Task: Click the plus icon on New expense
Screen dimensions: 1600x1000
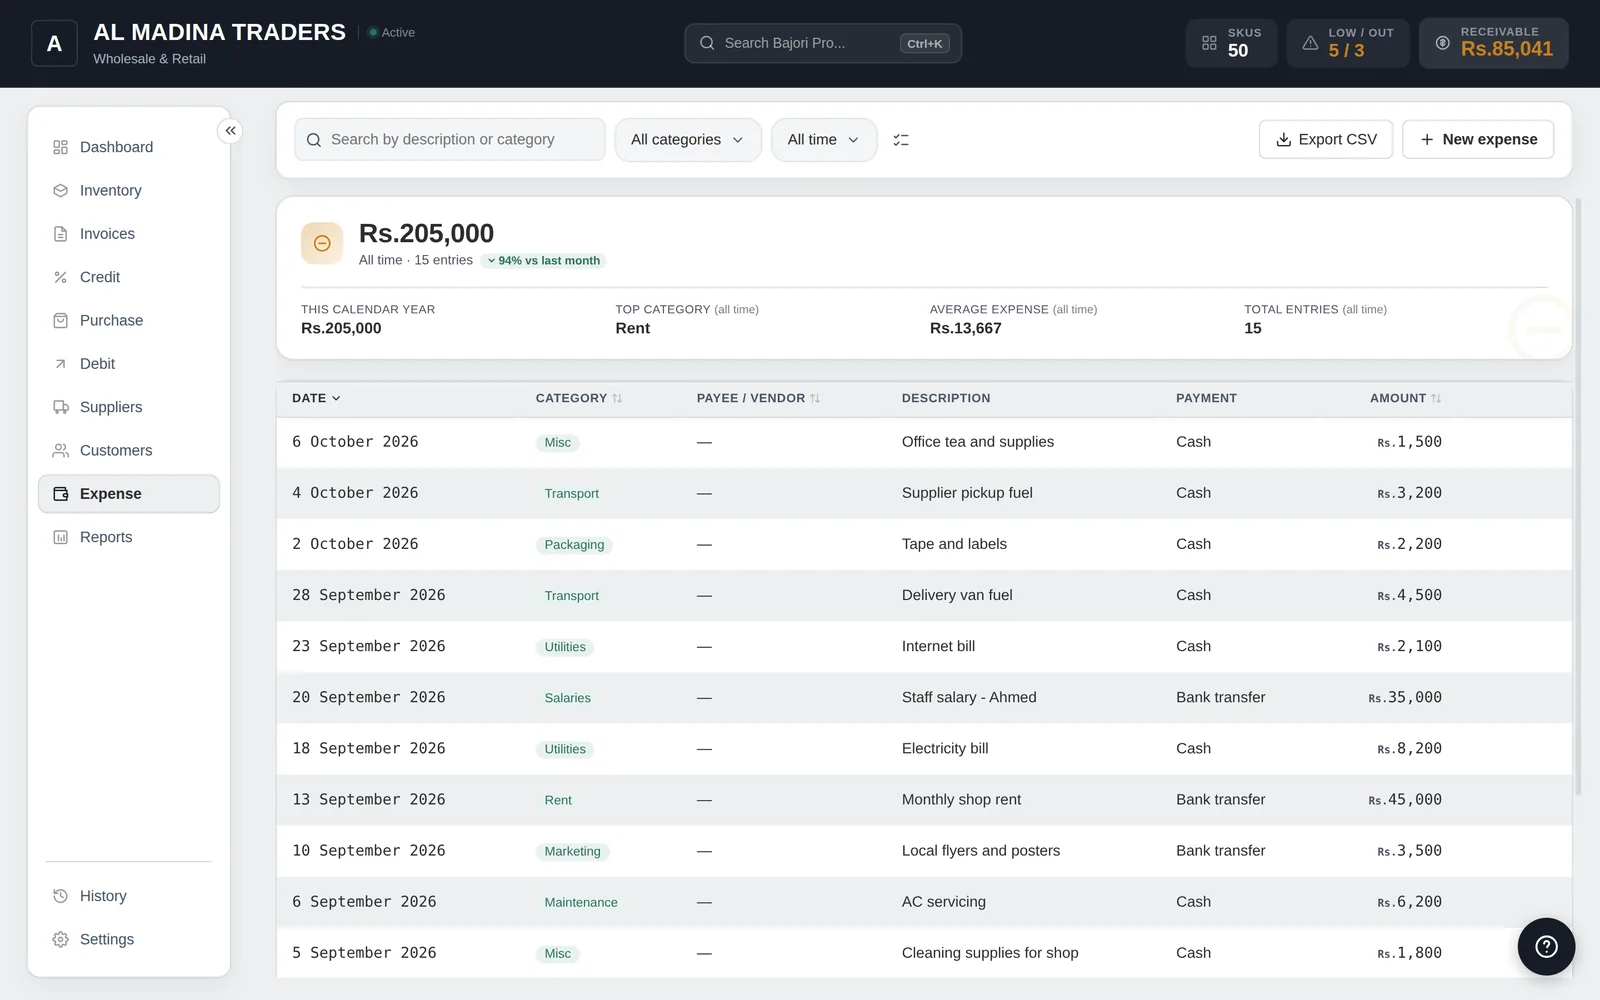Action: (x=1427, y=140)
